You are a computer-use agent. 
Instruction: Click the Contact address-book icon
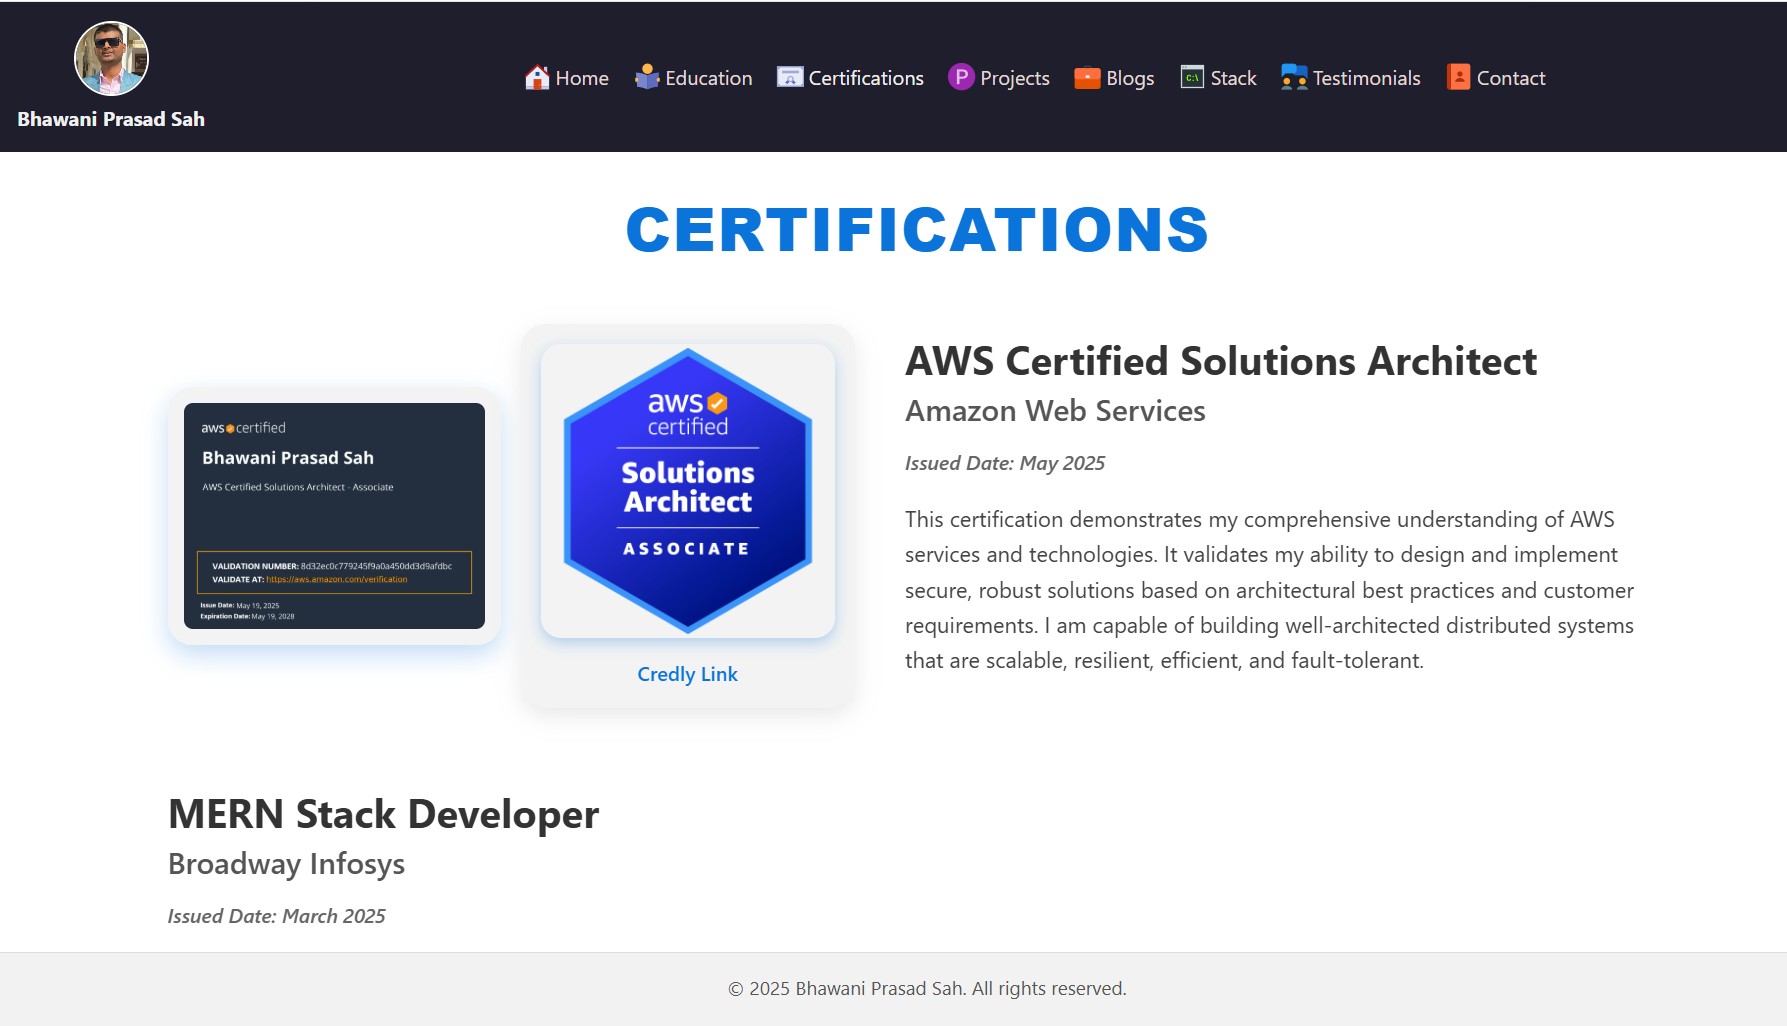point(1457,76)
